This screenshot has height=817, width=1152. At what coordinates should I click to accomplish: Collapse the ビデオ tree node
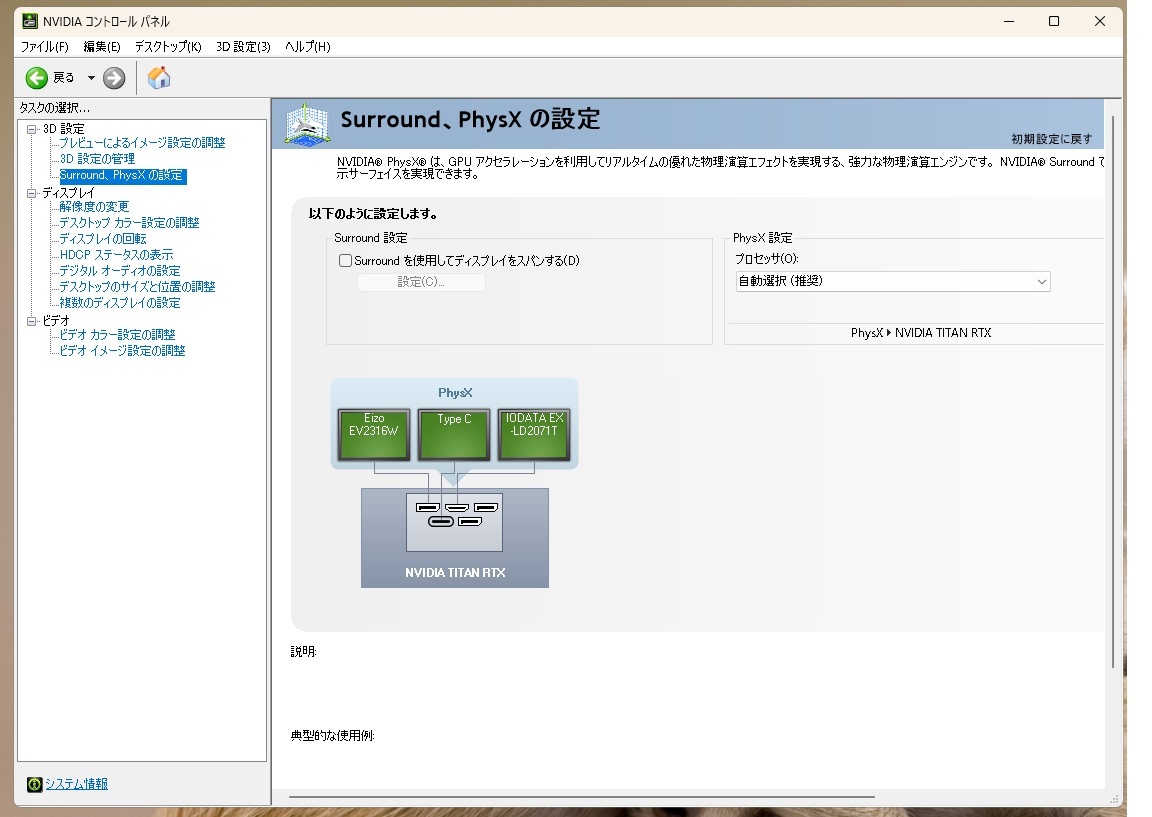point(32,321)
